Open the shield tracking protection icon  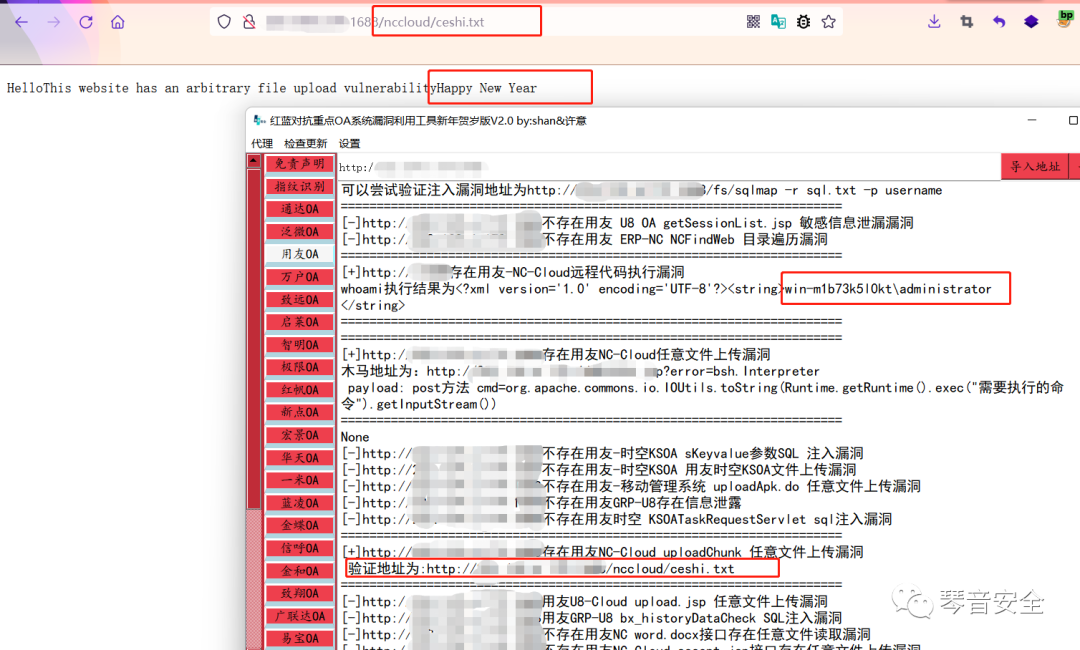click(224, 22)
